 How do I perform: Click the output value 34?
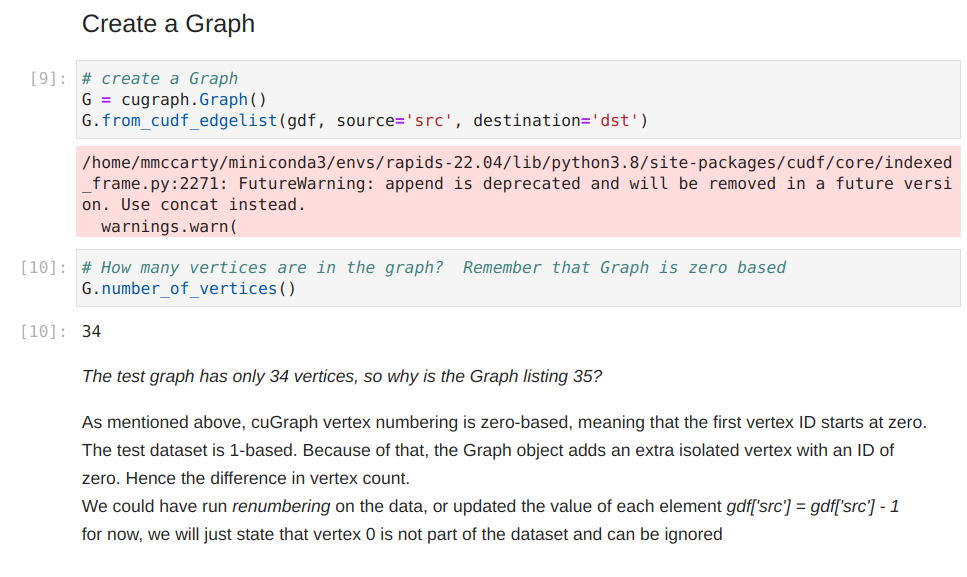pos(92,328)
